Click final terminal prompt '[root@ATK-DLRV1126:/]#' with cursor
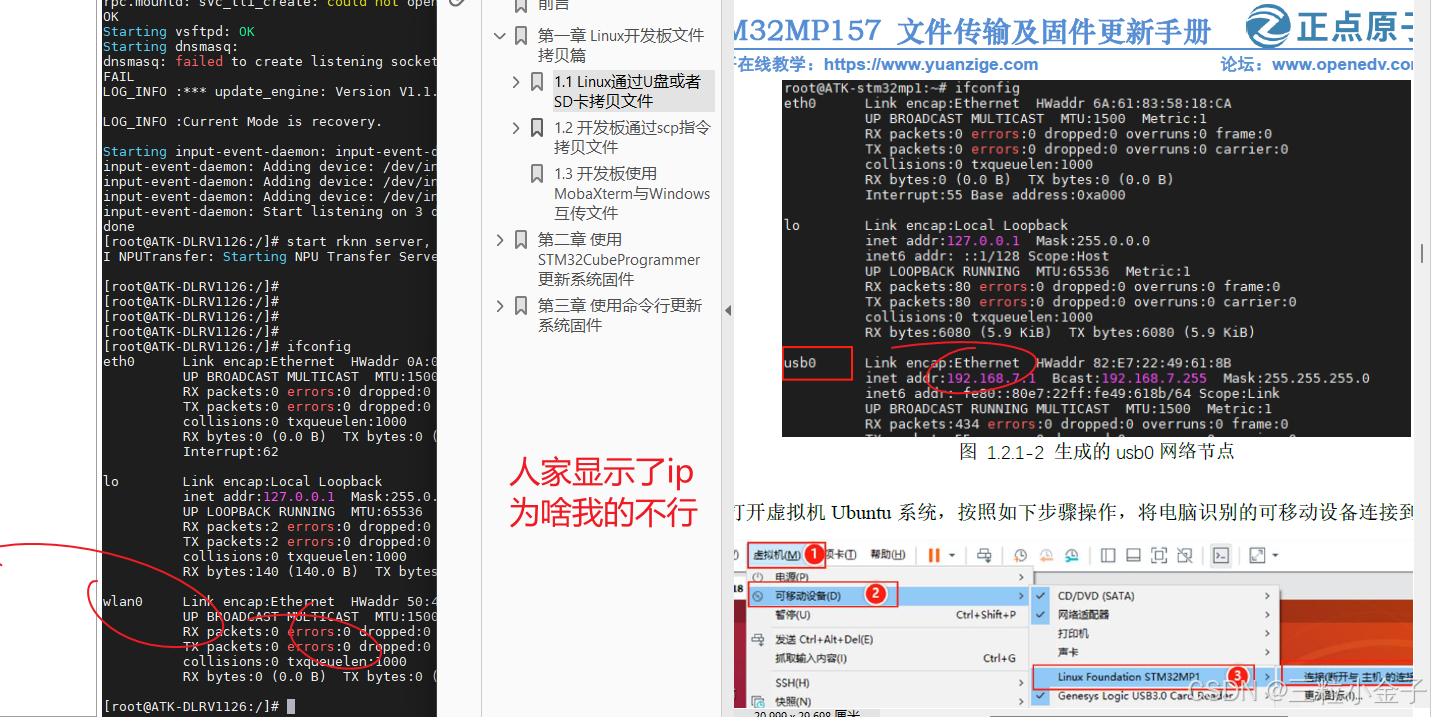 click(199, 707)
